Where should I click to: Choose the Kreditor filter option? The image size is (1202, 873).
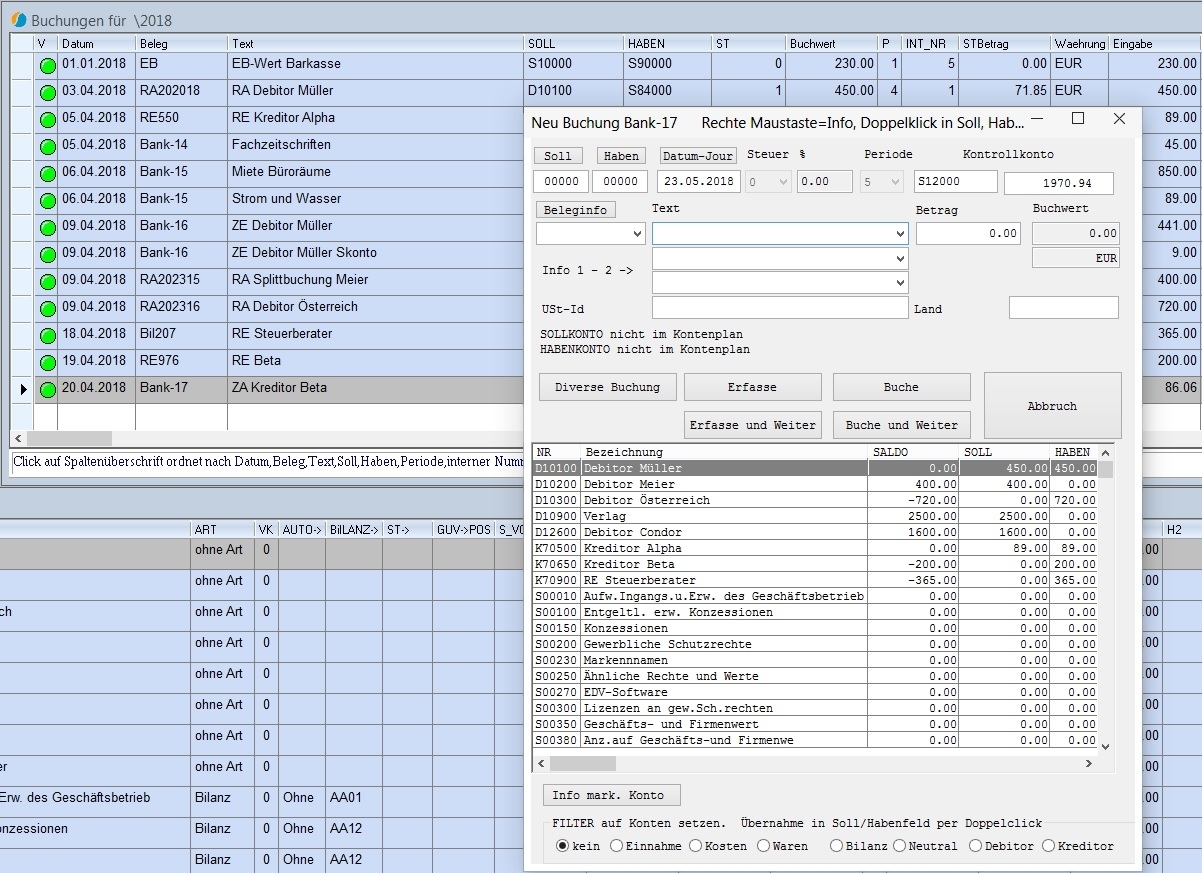(x=1048, y=846)
